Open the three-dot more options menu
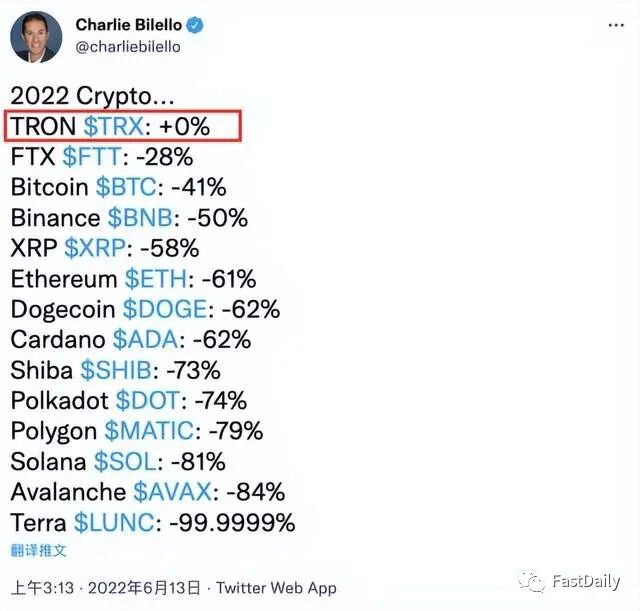Viewport: 640px width, 611px height. (616, 25)
